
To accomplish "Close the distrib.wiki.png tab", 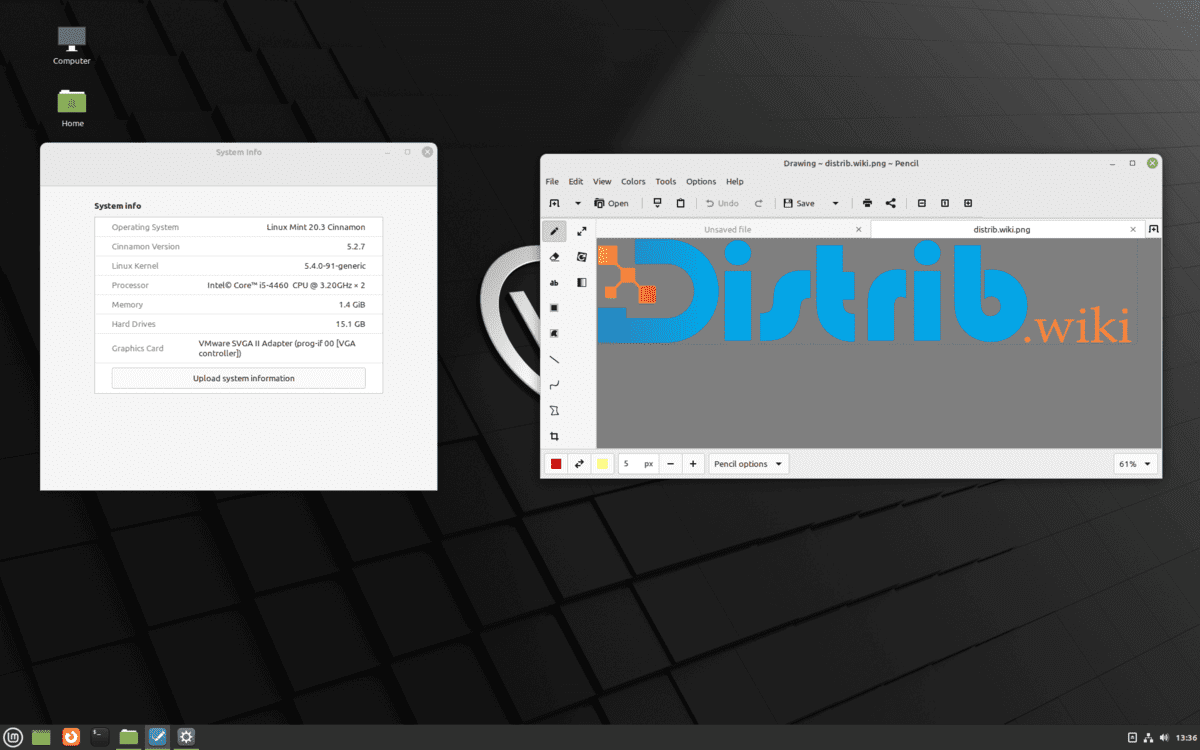I will coord(1133,229).
